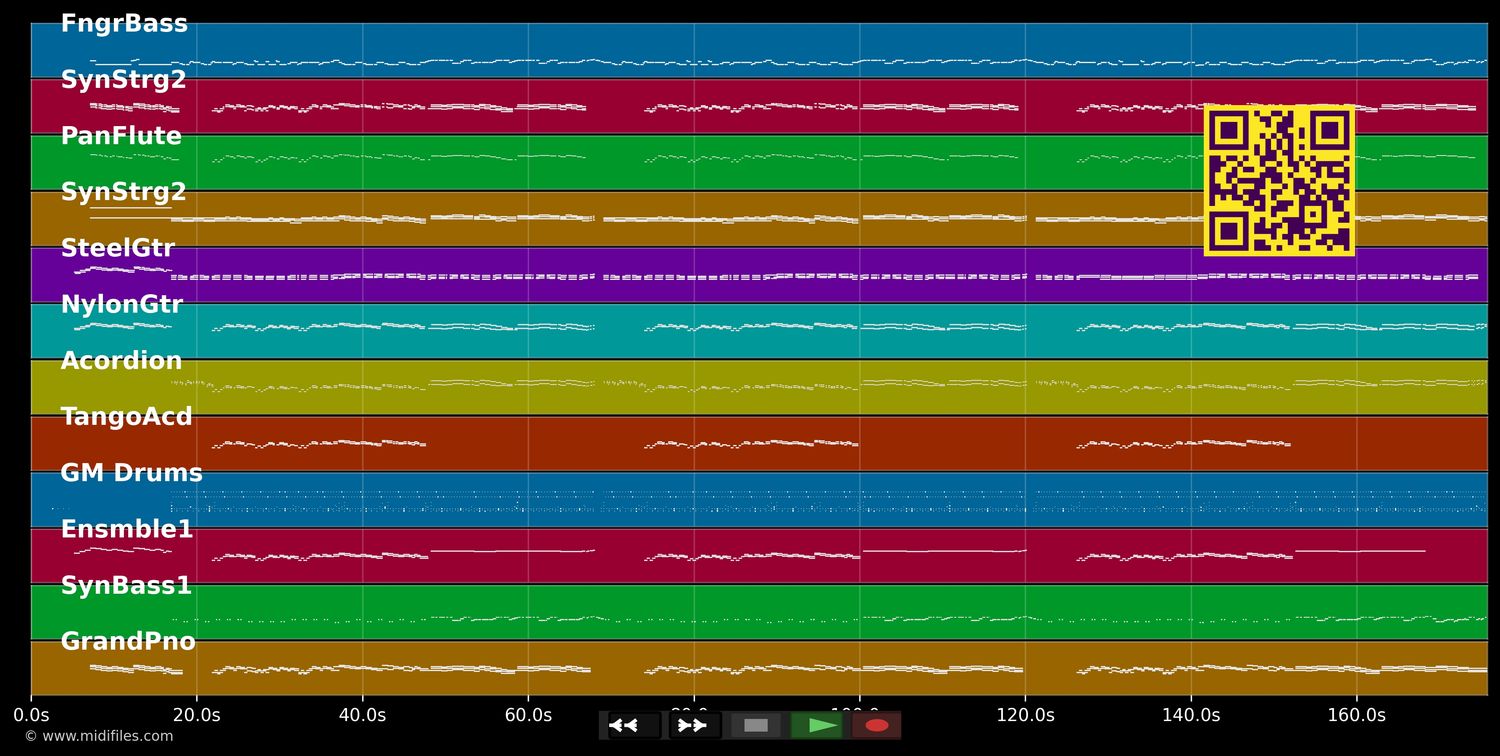This screenshot has height=756, width=1500.
Task: Click the Fast-forward control
Action: (693, 725)
